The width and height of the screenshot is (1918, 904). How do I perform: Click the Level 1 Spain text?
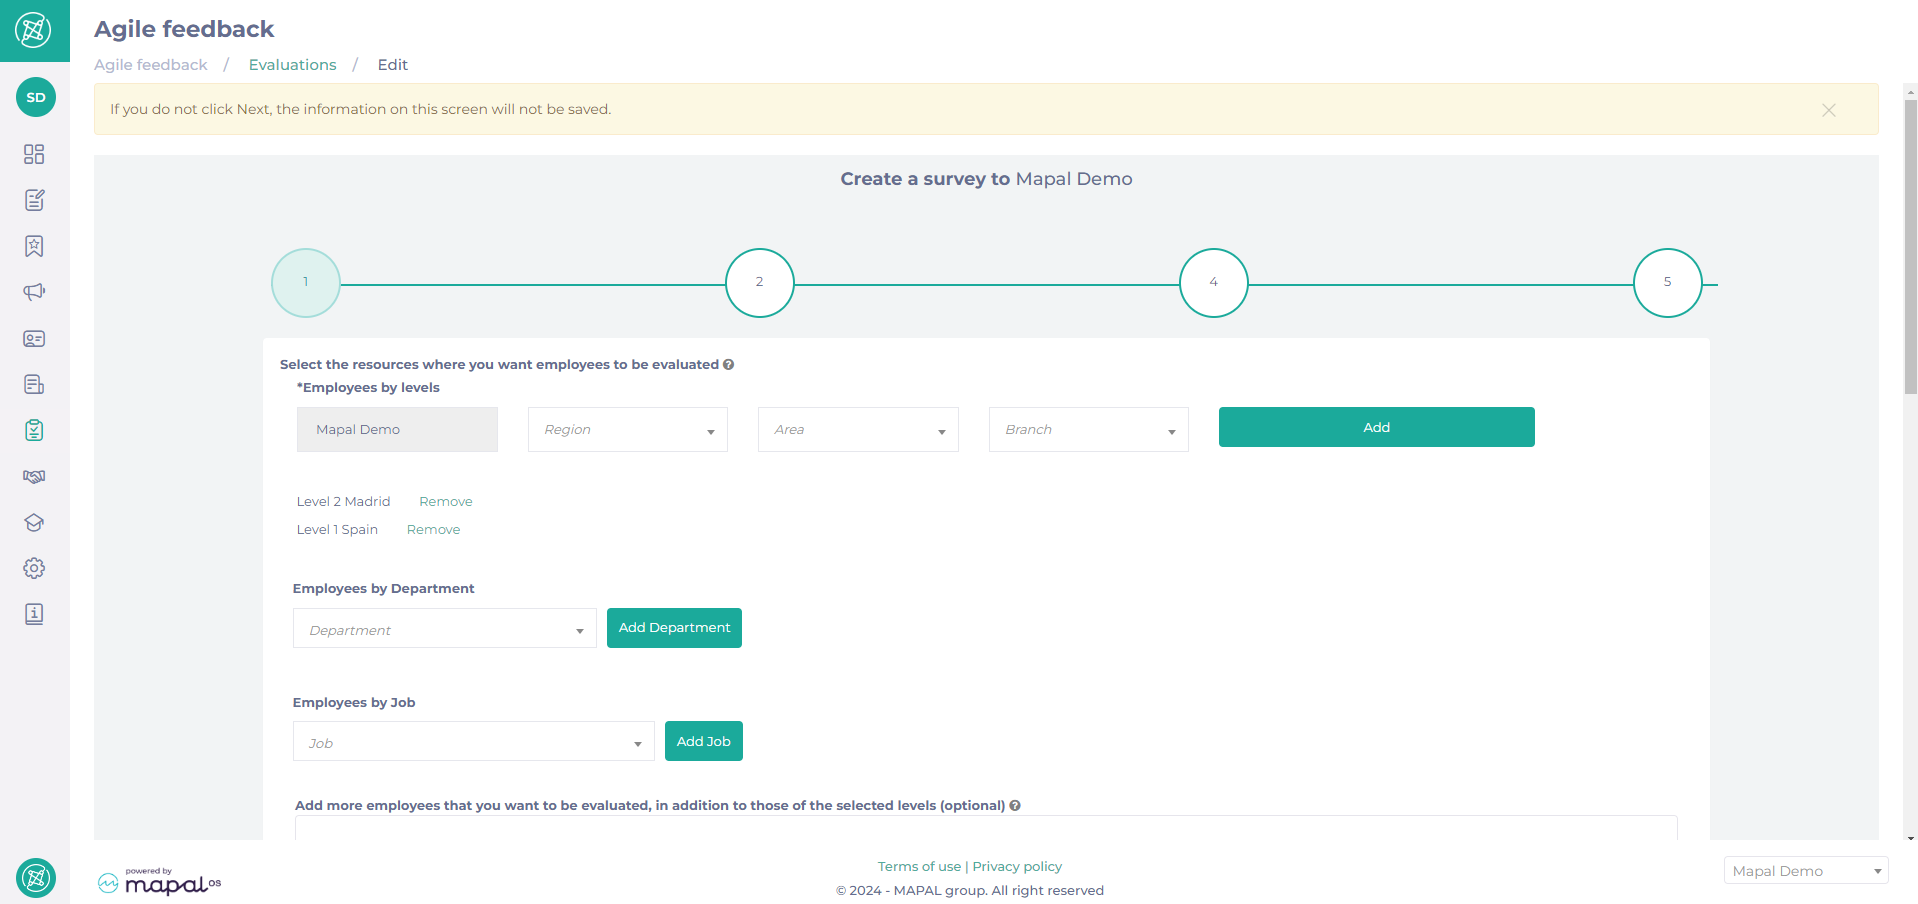click(338, 530)
